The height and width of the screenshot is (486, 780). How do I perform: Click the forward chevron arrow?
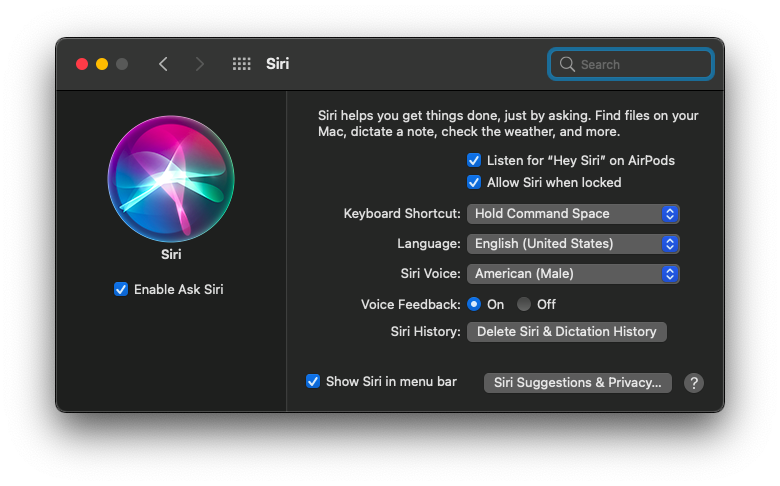(200, 64)
